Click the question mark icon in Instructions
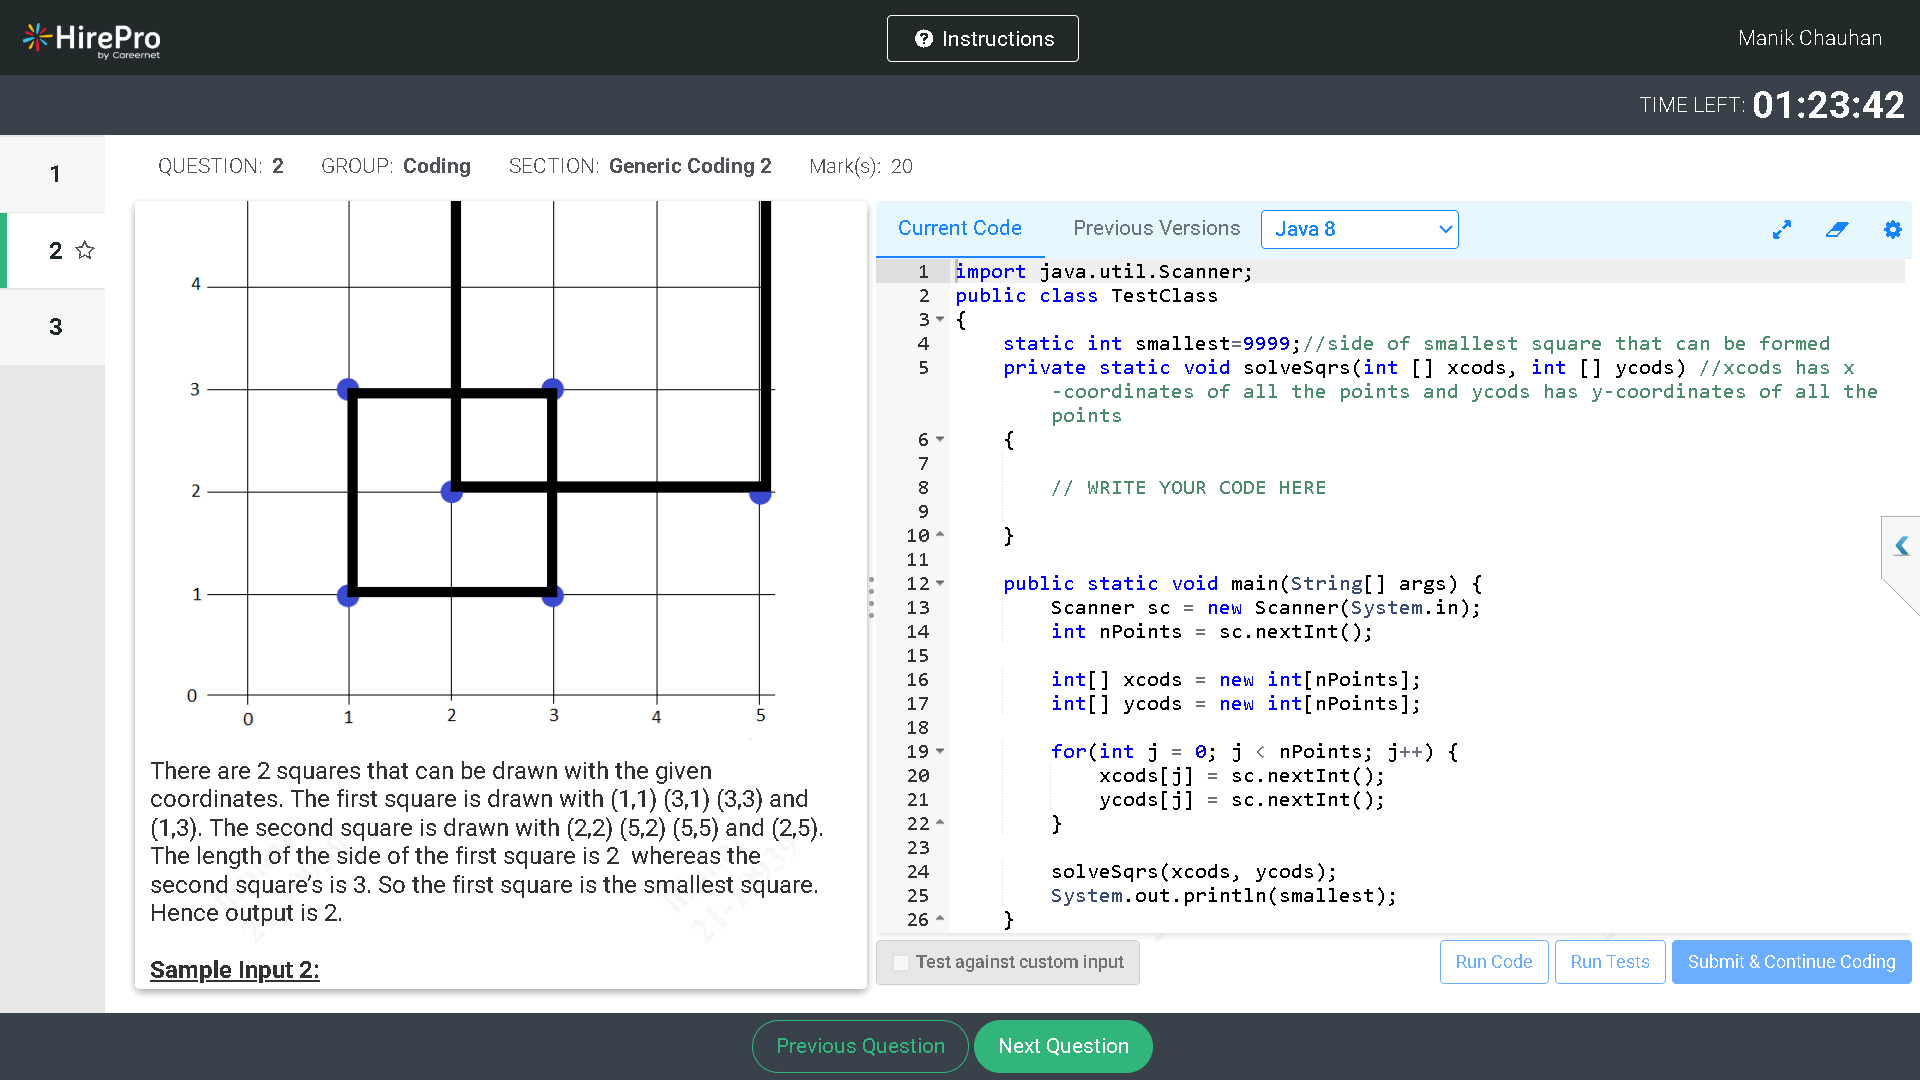 click(923, 39)
